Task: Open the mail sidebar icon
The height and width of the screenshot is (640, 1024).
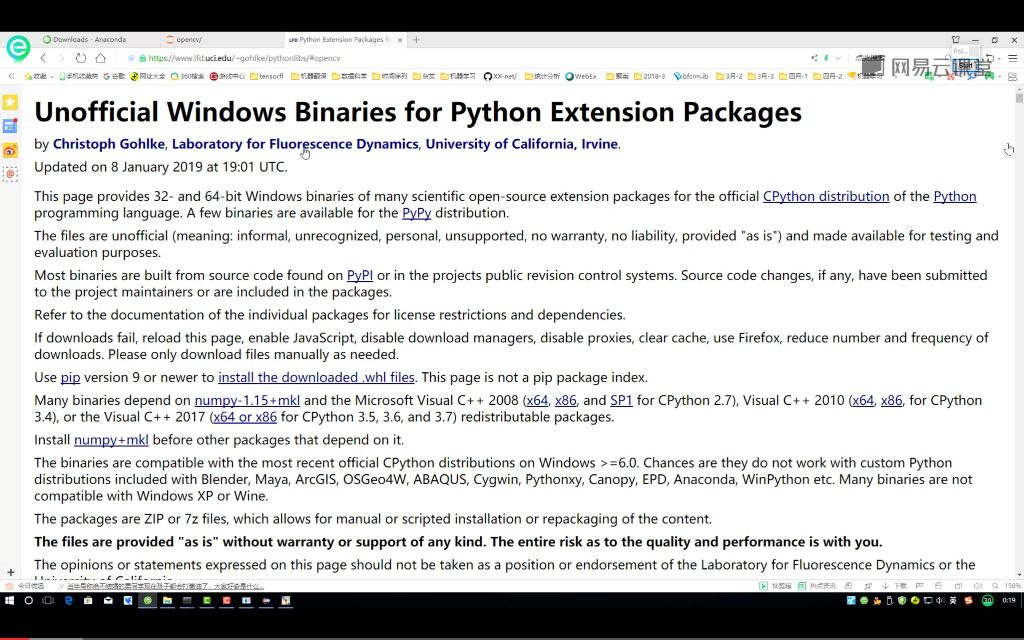Action: (10, 174)
